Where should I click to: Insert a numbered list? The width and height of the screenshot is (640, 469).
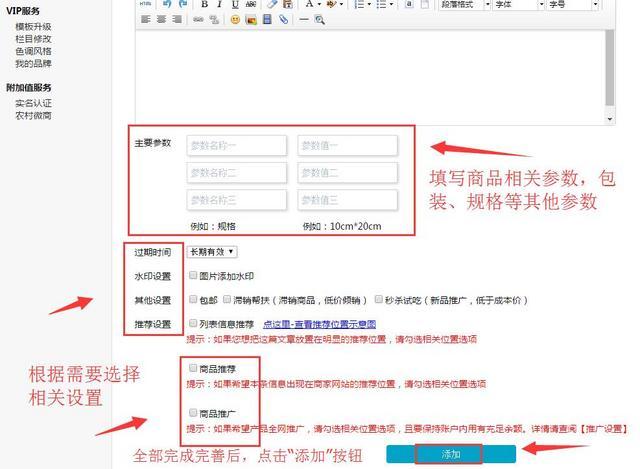tap(359, 4)
